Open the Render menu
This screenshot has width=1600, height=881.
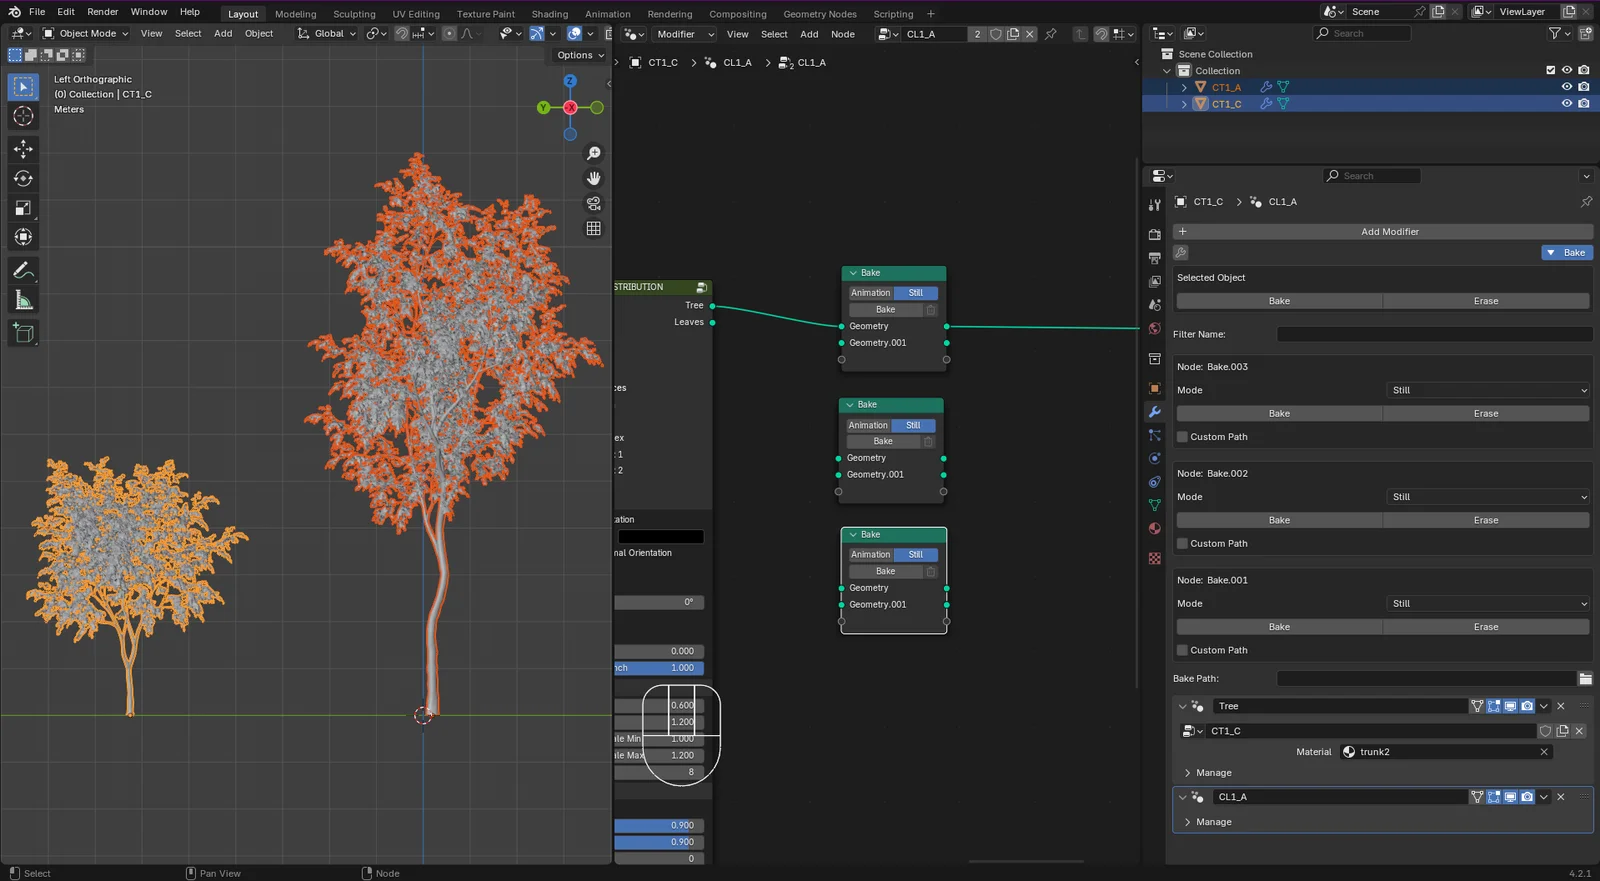click(102, 12)
